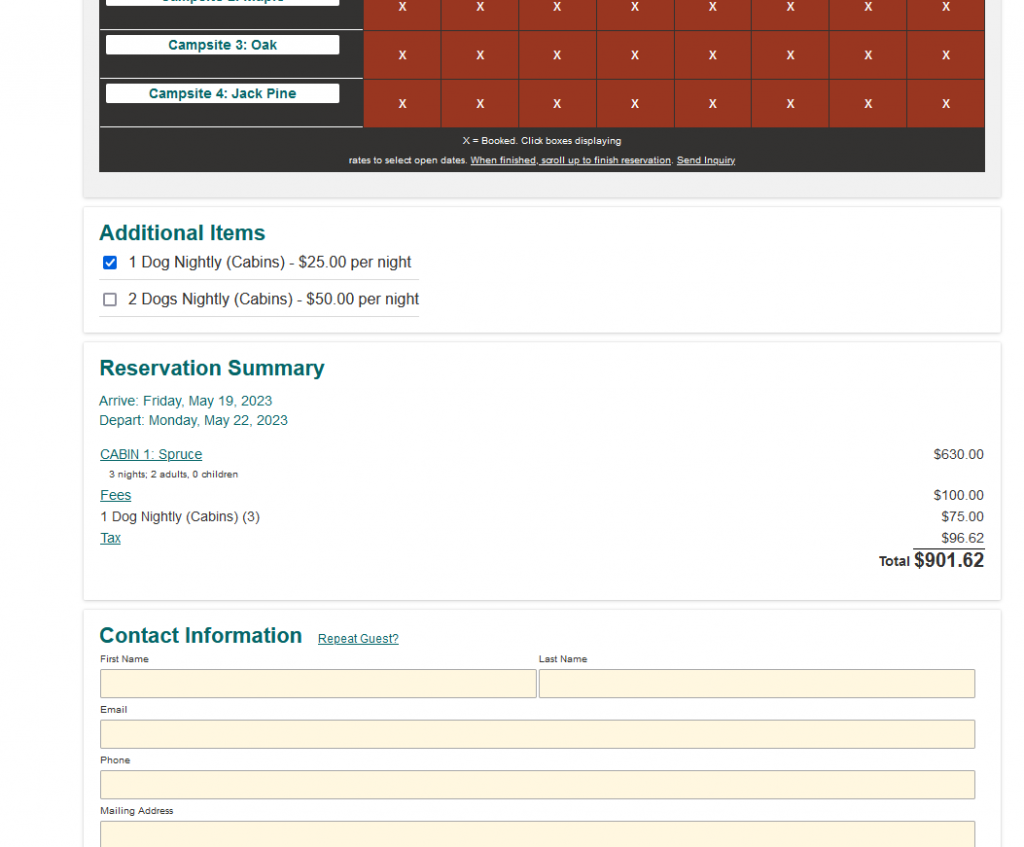Click first booked X cell in Campsite 3: Oak row
The height and width of the screenshot is (847, 1024).
(402, 56)
